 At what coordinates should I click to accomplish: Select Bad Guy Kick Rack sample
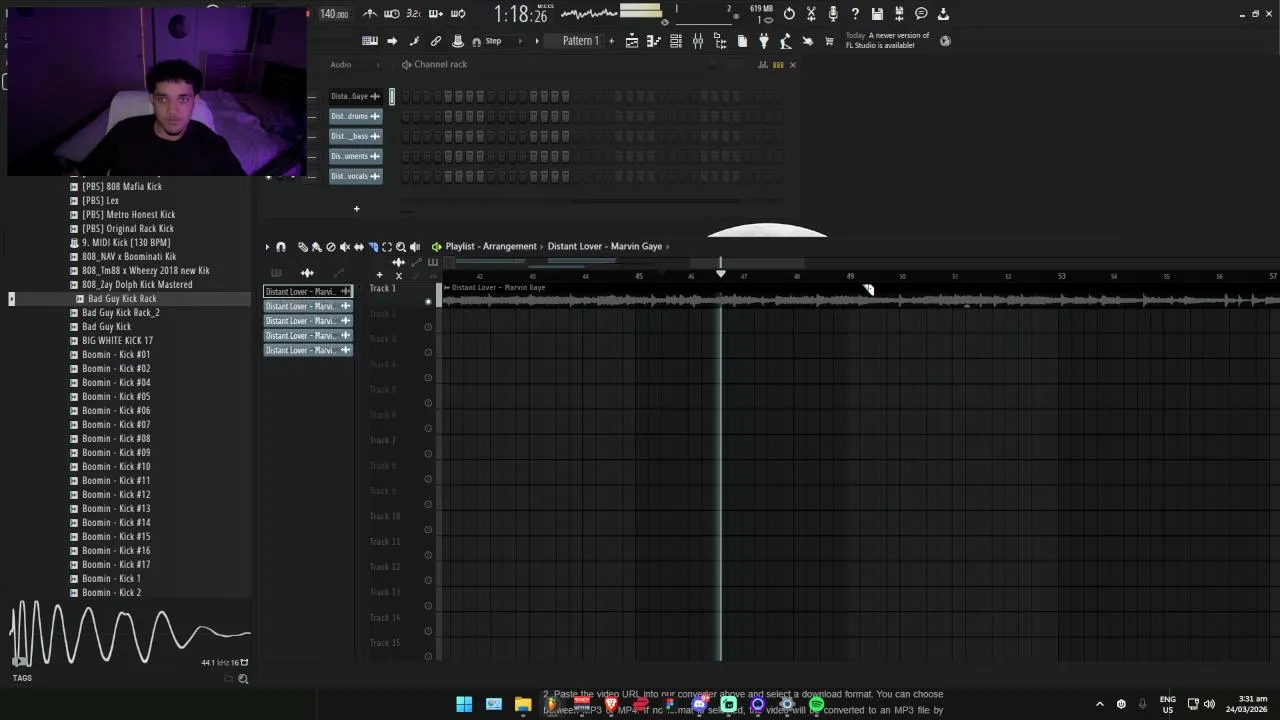tap(122, 298)
